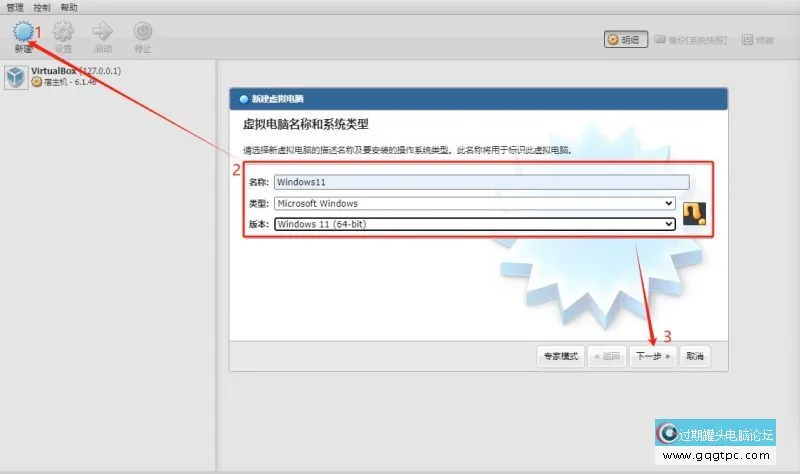Click the 启动 (Start) arrow icon
Screen dimensions: 800x474
pos(103,33)
